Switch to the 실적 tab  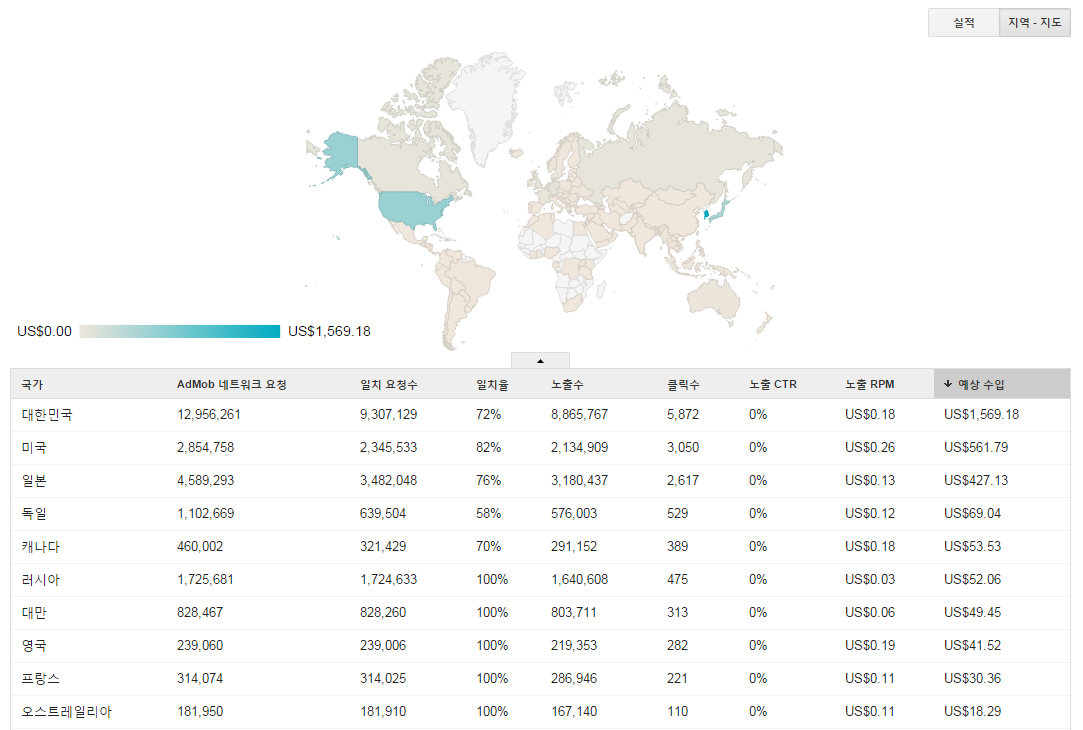click(964, 23)
